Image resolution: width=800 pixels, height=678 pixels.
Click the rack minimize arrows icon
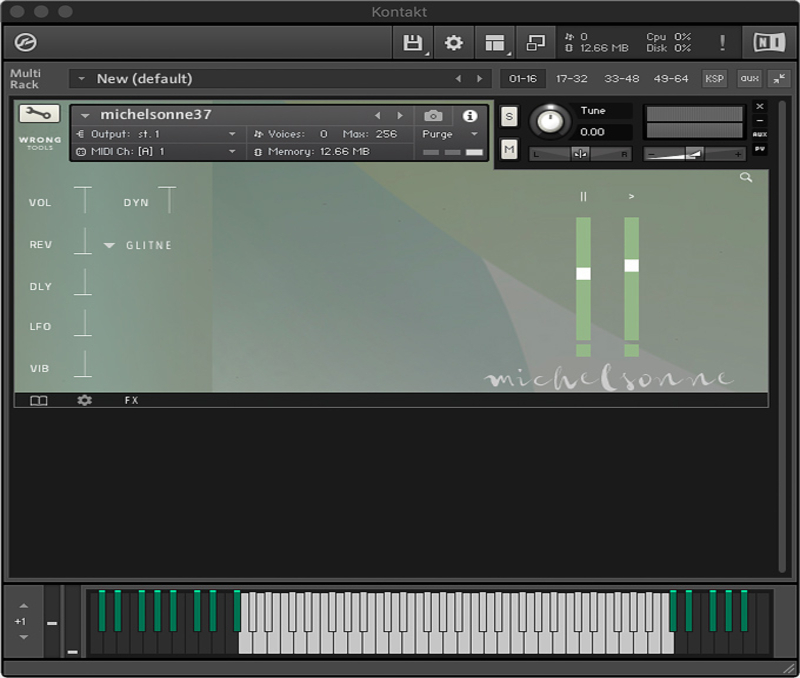pos(779,79)
